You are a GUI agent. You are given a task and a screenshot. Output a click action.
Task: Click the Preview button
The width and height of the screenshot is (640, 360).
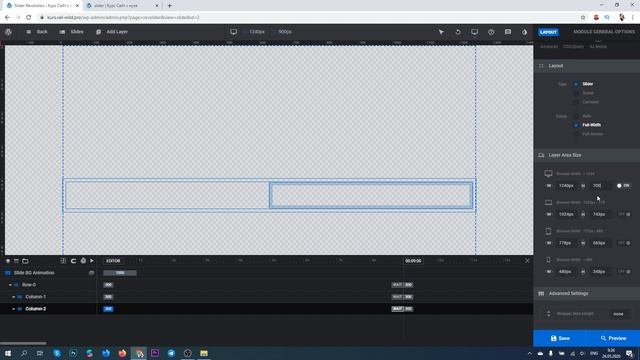(x=613, y=338)
